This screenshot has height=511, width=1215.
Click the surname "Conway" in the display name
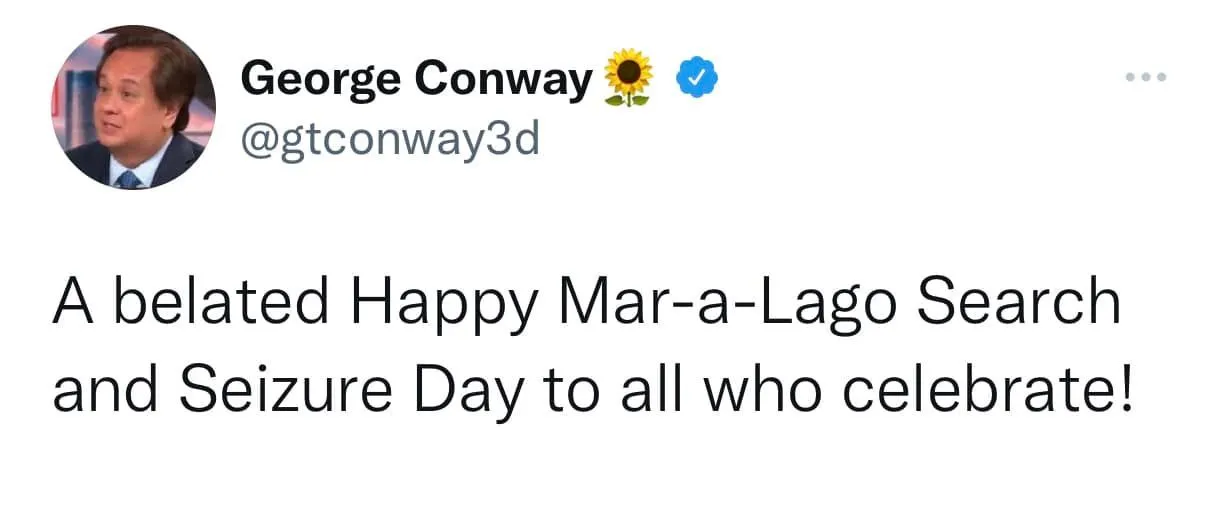503,78
